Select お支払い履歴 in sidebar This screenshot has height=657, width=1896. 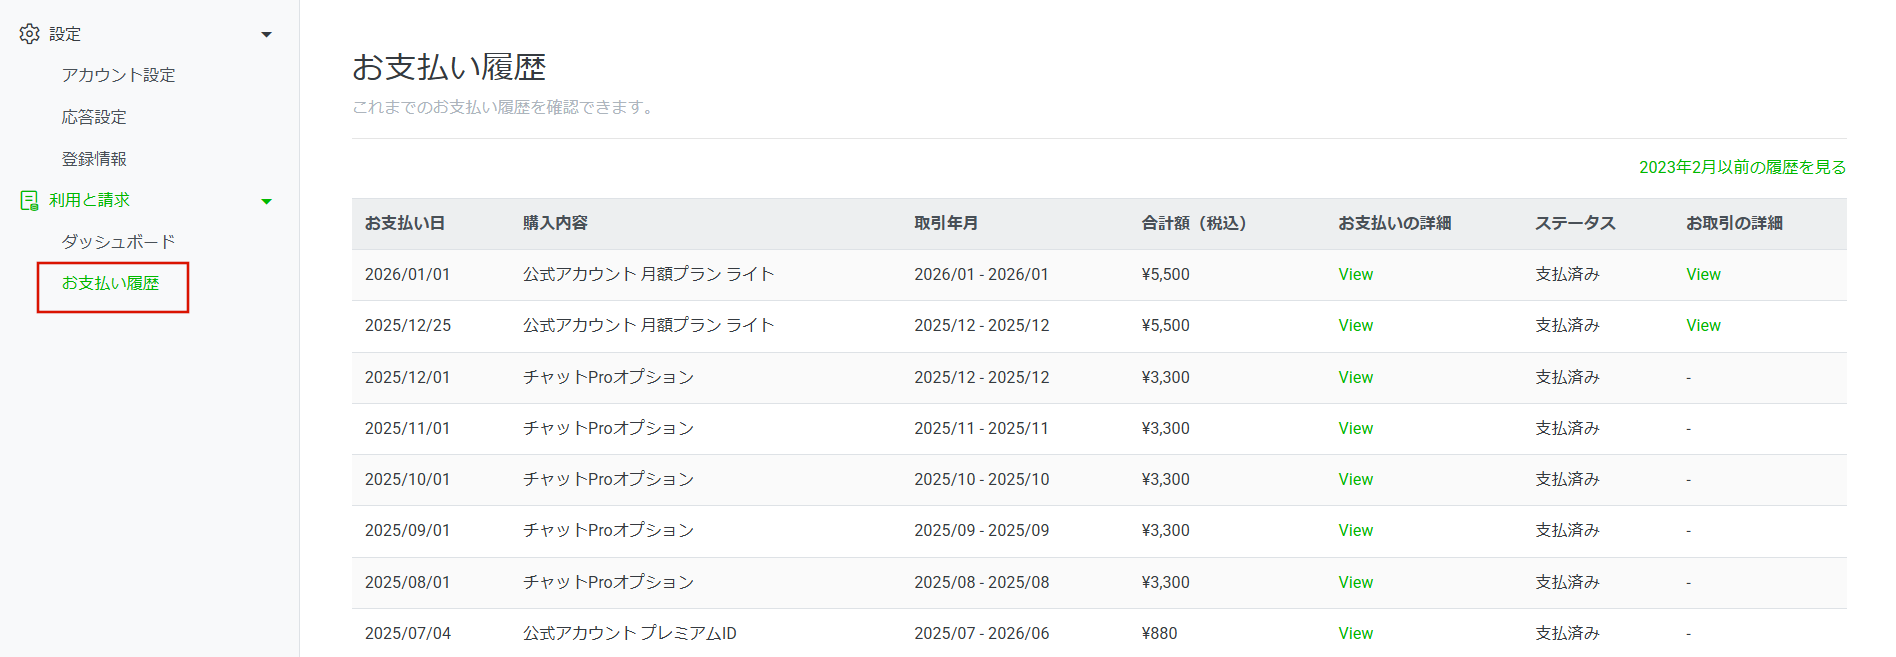coord(111,284)
